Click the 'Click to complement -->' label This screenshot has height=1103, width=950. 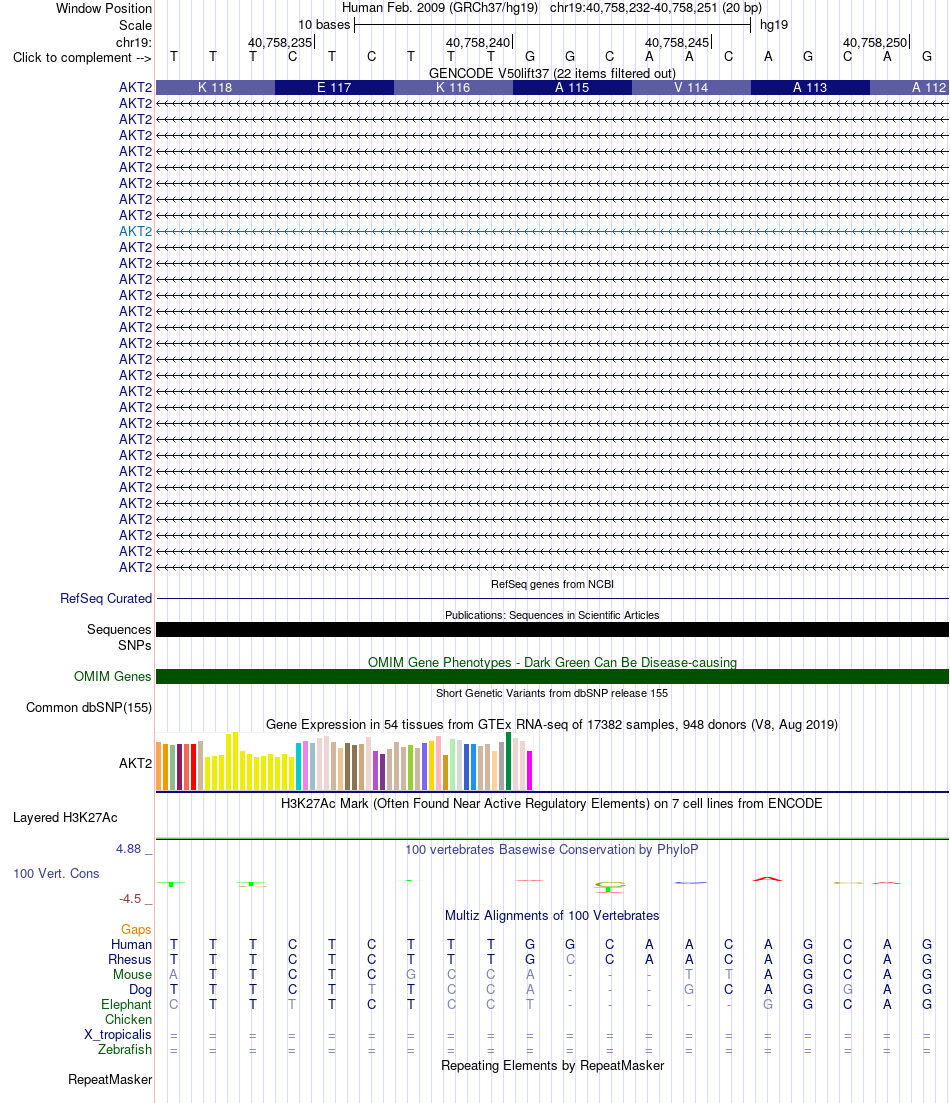82,58
